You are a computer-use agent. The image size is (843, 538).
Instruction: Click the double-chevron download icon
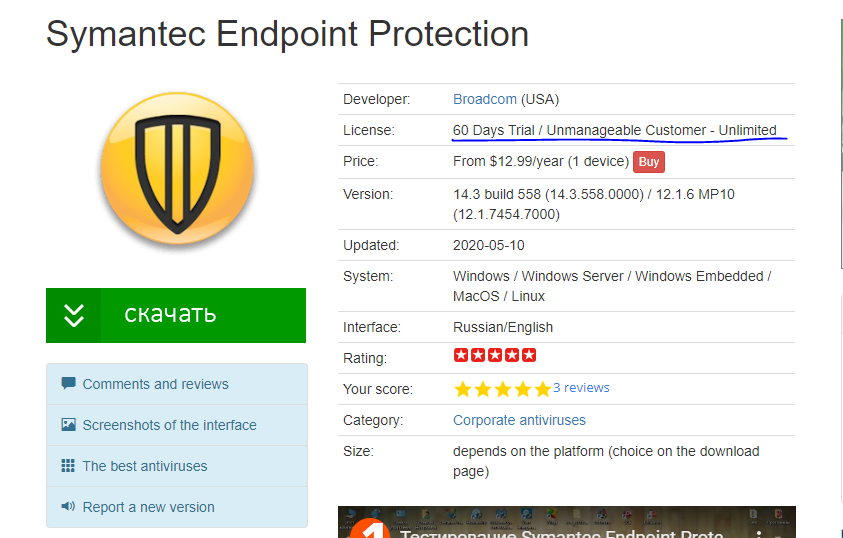click(x=74, y=315)
